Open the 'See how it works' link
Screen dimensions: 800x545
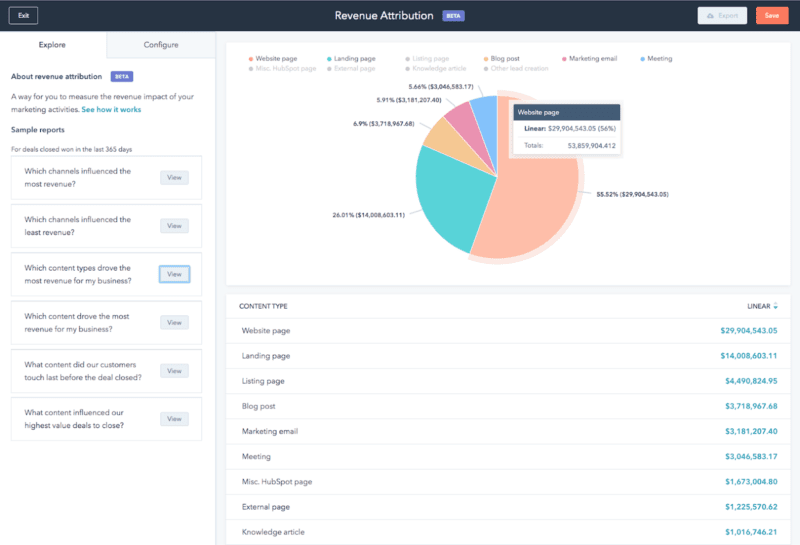111,108
